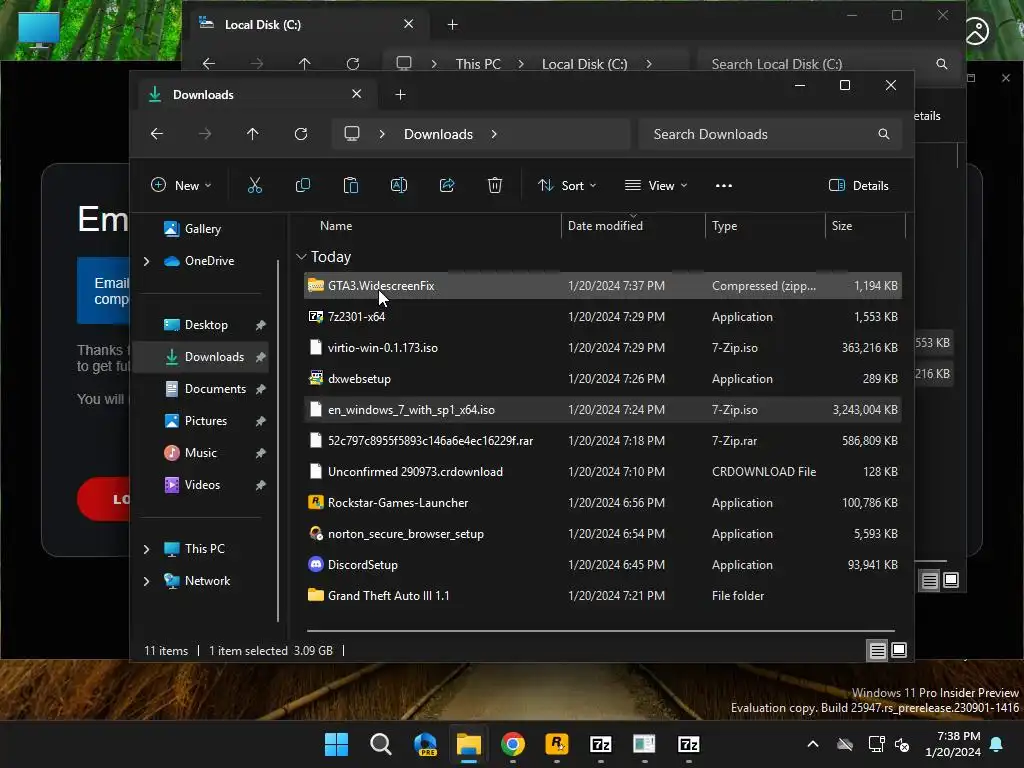1024x768 pixels.
Task: Expand Network in navigation pane
Action: tap(146, 581)
